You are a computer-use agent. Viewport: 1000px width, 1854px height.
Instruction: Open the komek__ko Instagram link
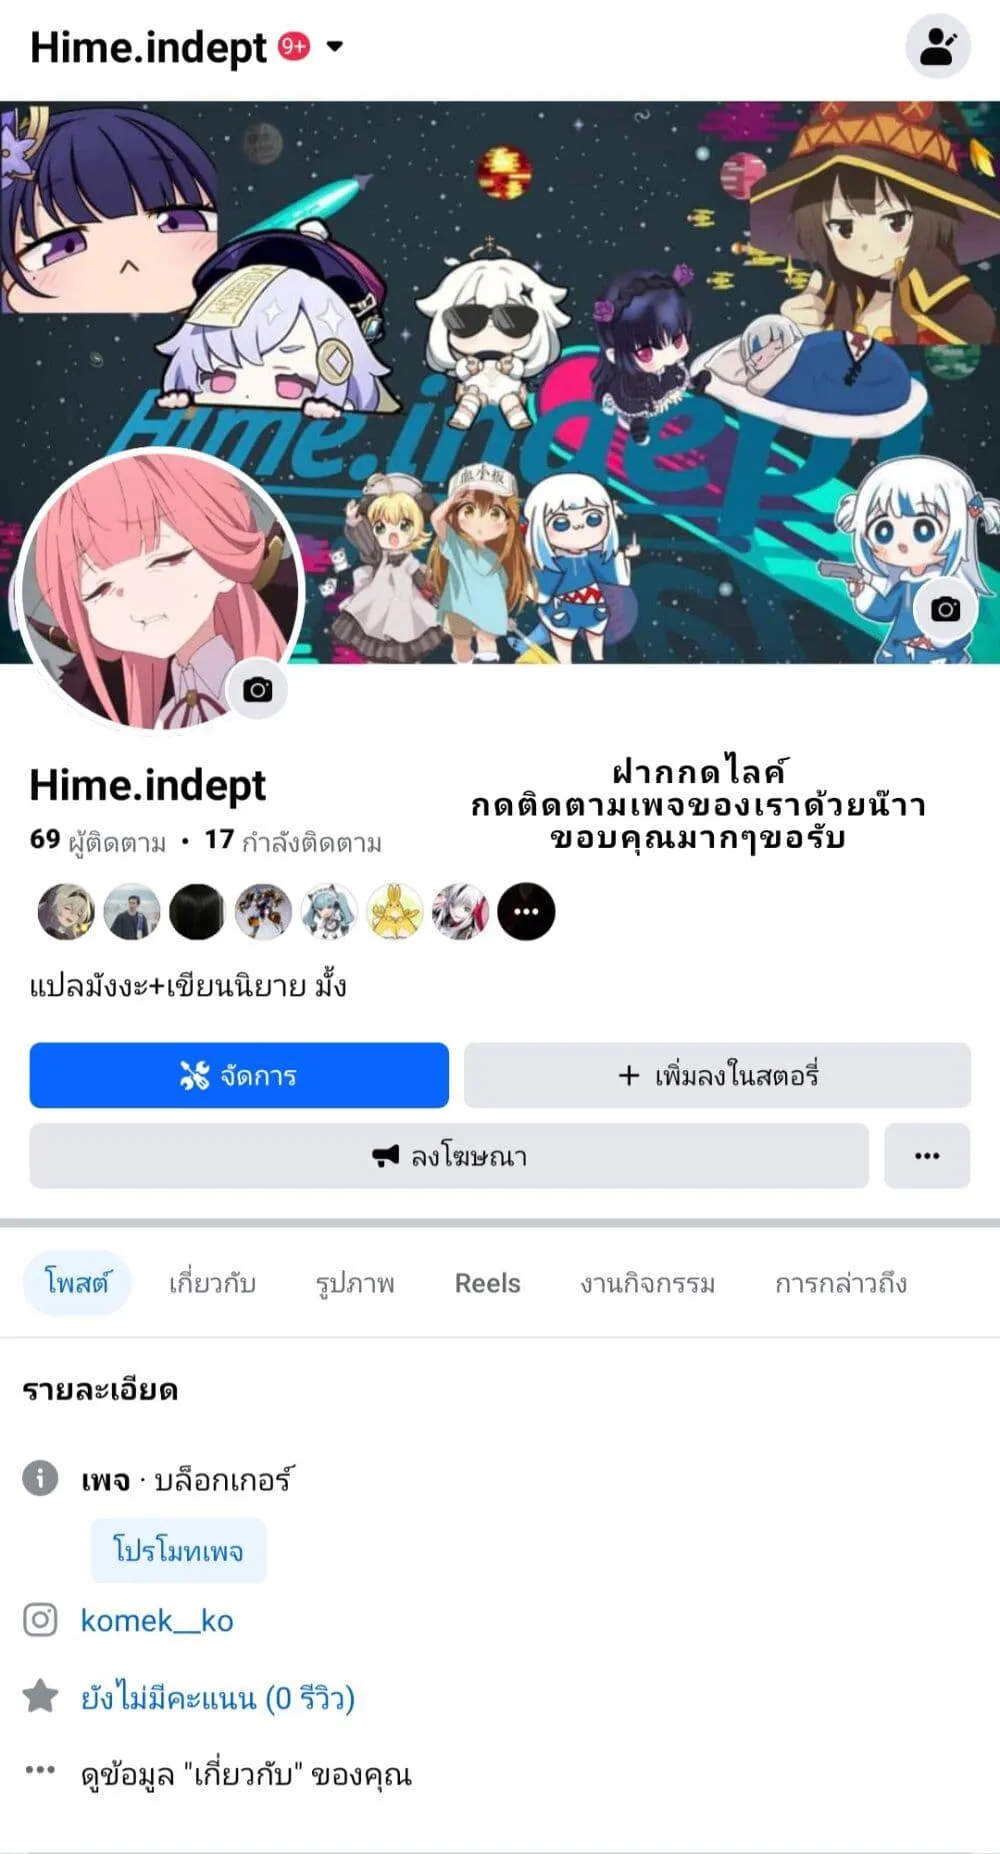click(157, 1620)
